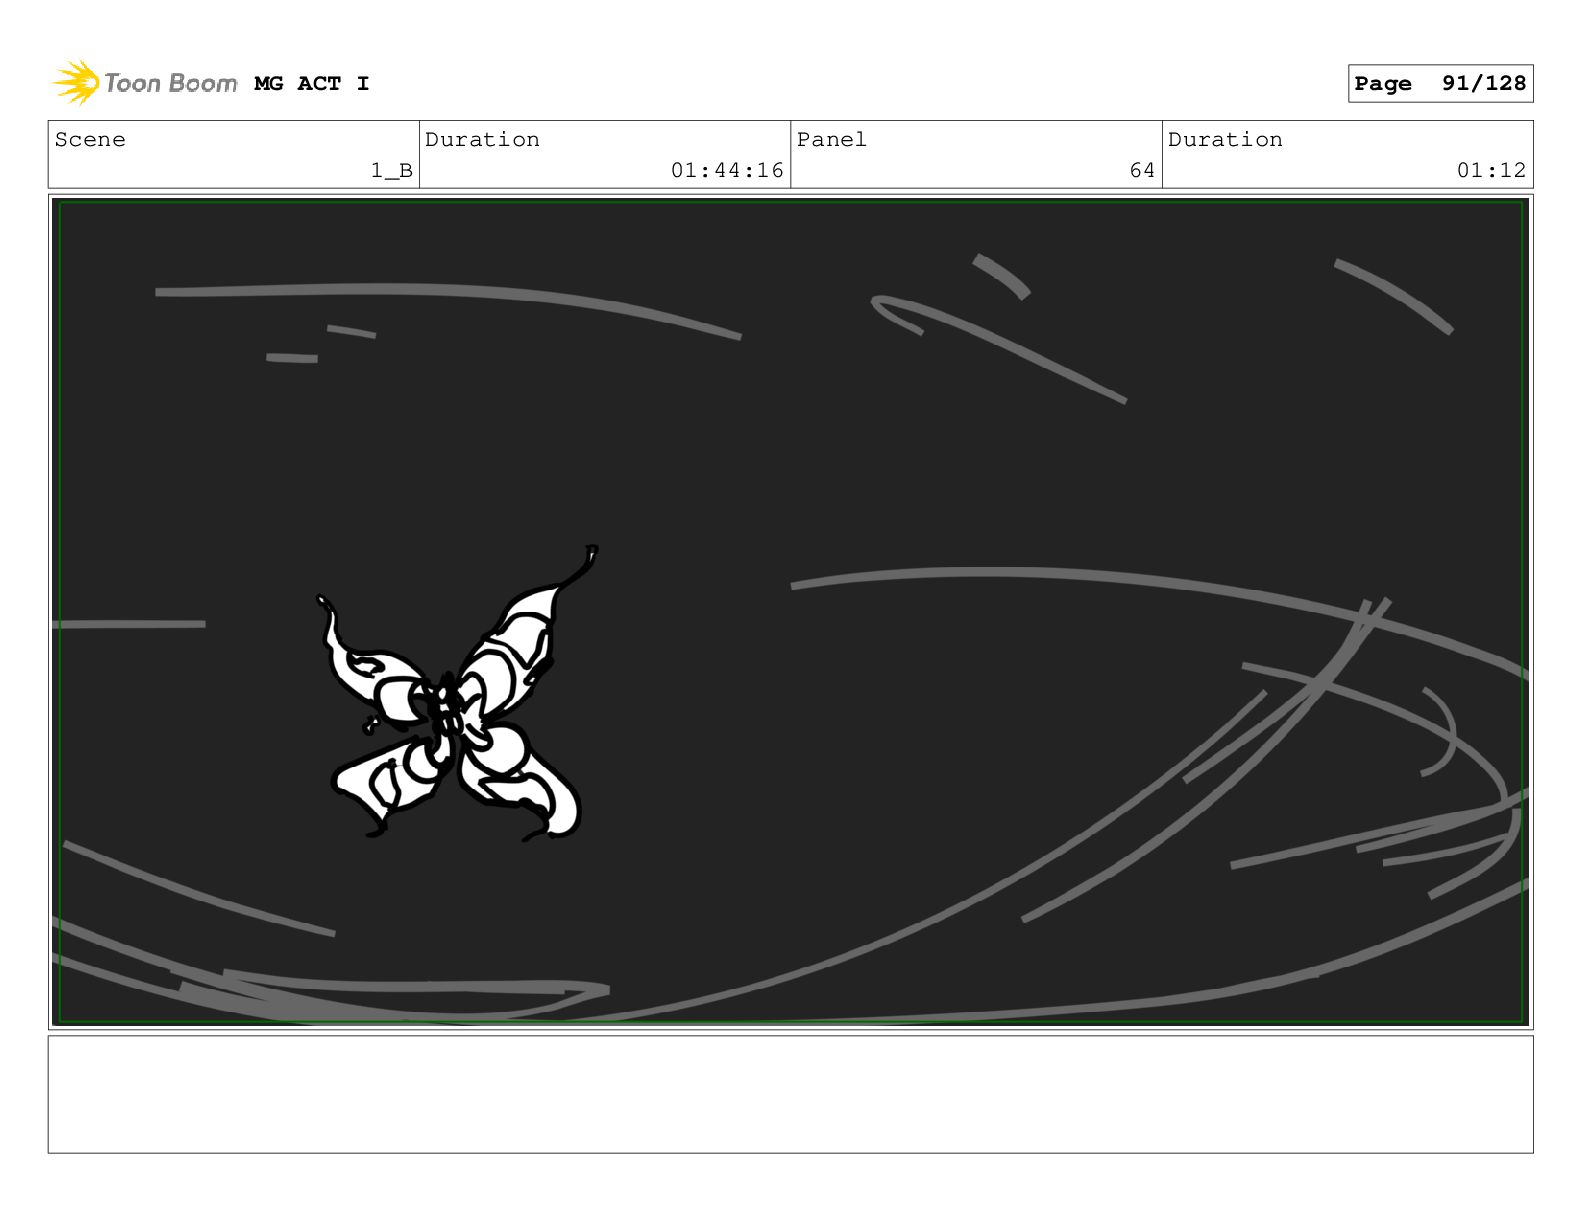Click the Toon Boom logo

coord(144,82)
